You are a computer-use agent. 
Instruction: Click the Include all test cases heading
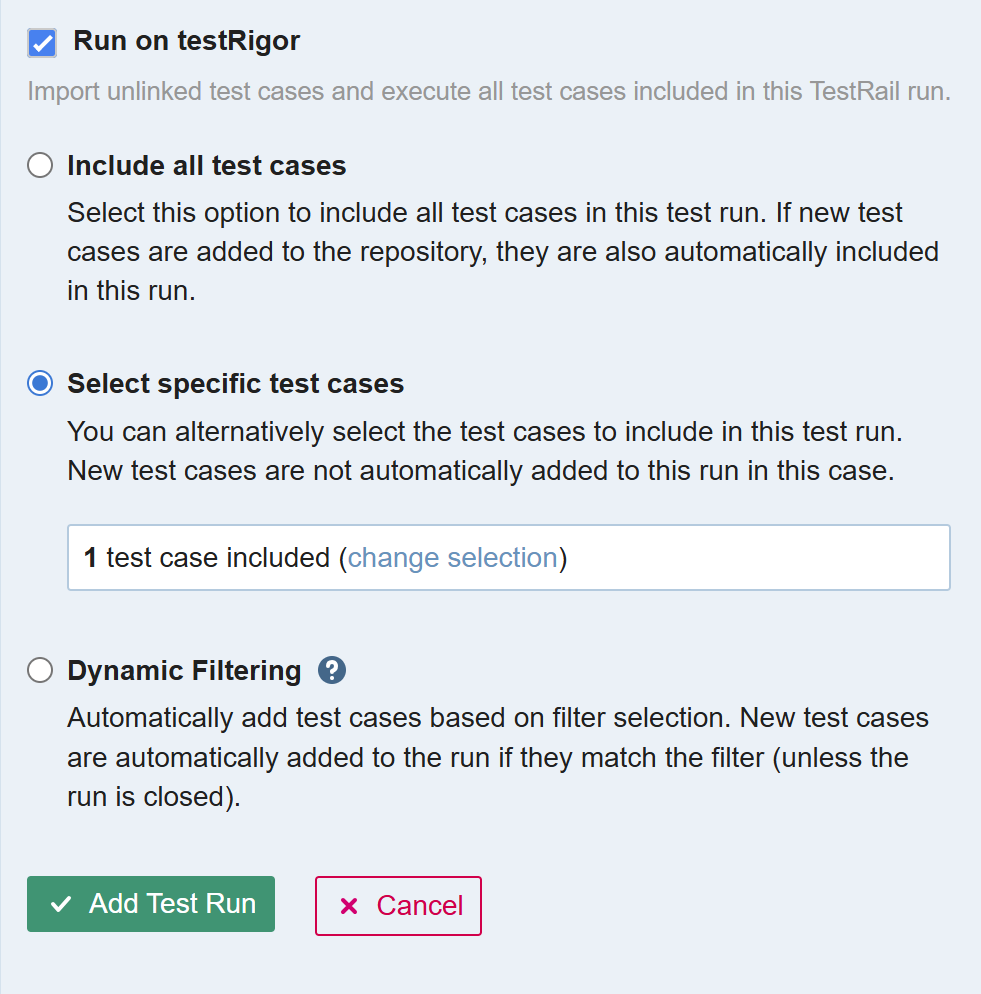(x=206, y=165)
